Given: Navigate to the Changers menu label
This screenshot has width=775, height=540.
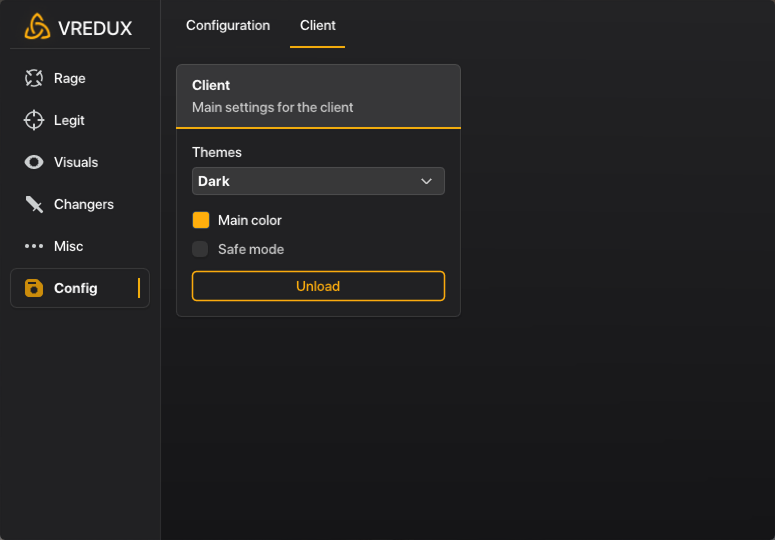Looking at the screenshot, I should click(84, 204).
